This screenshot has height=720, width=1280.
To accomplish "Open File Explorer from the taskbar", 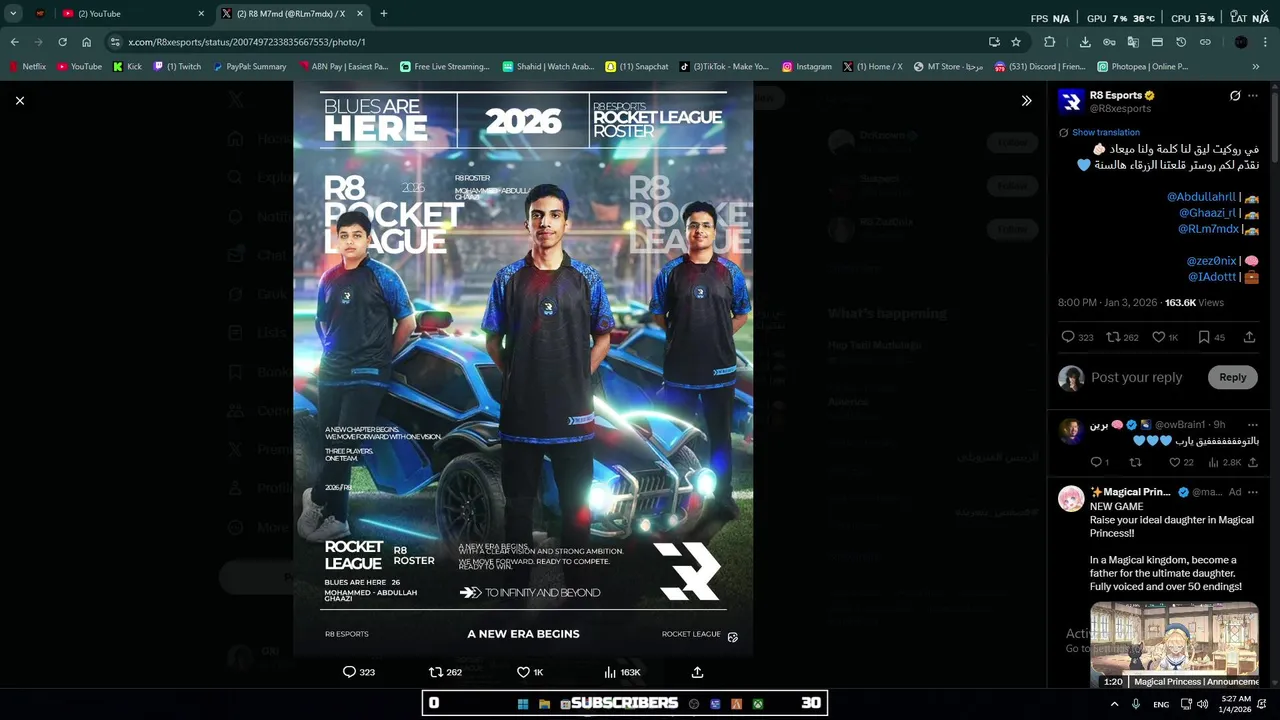I will 544,703.
